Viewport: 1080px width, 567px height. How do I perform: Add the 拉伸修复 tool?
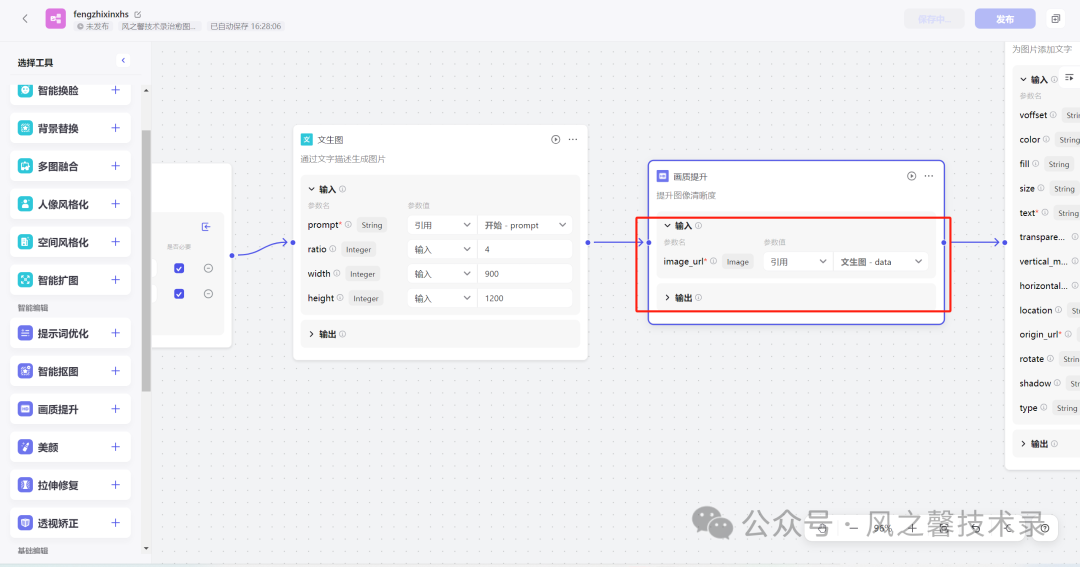coord(116,485)
